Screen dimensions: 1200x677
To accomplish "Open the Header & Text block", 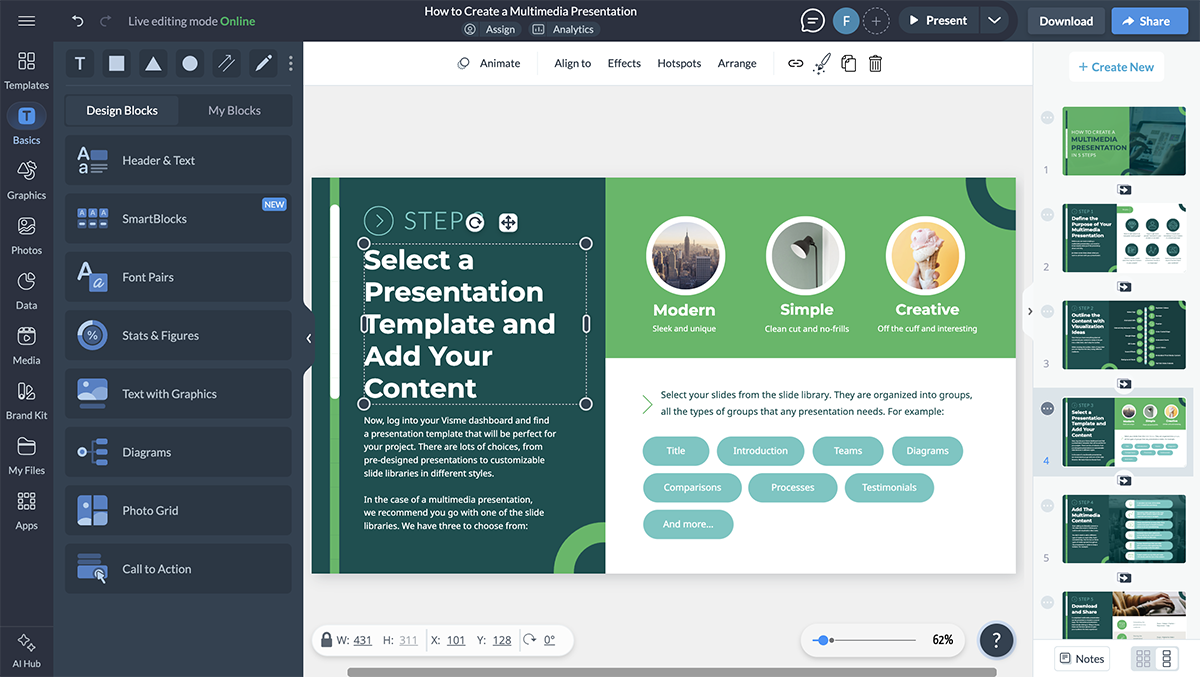I will pos(178,160).
